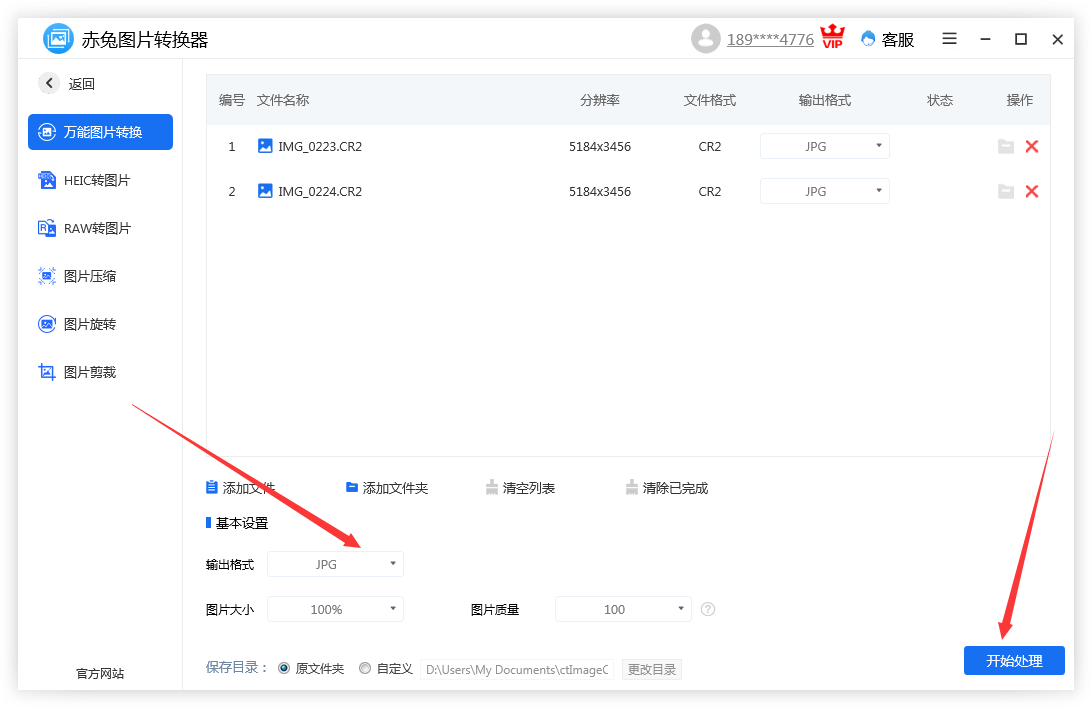Click file icon of IMG_0224.CR2
1092x708 pixels.
[265, 191]
